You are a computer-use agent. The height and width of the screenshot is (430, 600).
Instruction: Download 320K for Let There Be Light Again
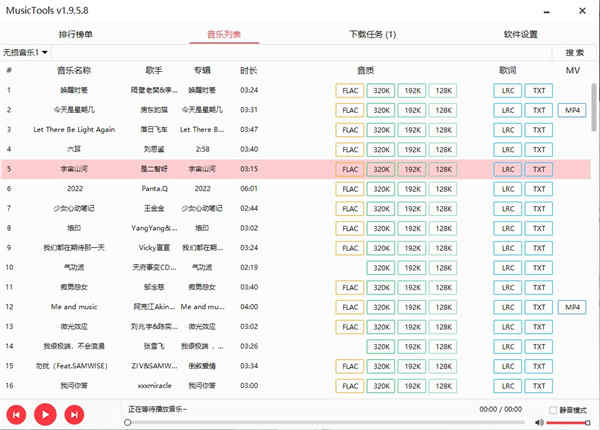(381, 130)
